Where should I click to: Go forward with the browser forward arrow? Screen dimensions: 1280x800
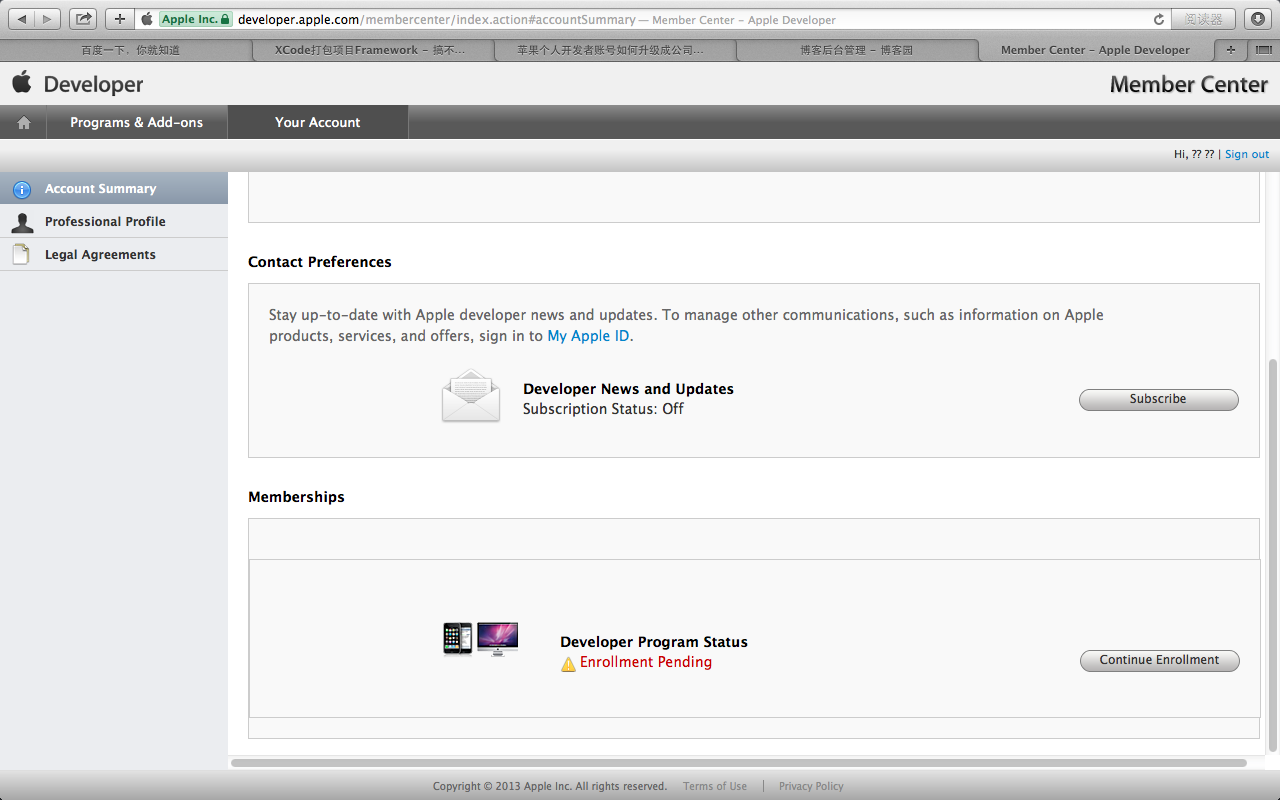[48, 19]
